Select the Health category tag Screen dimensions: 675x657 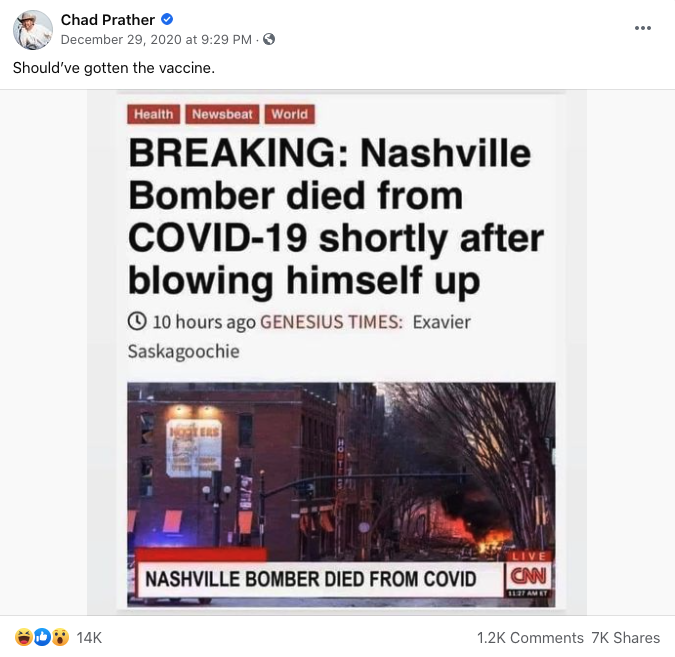pyautogui.click(x=153, y=114)
